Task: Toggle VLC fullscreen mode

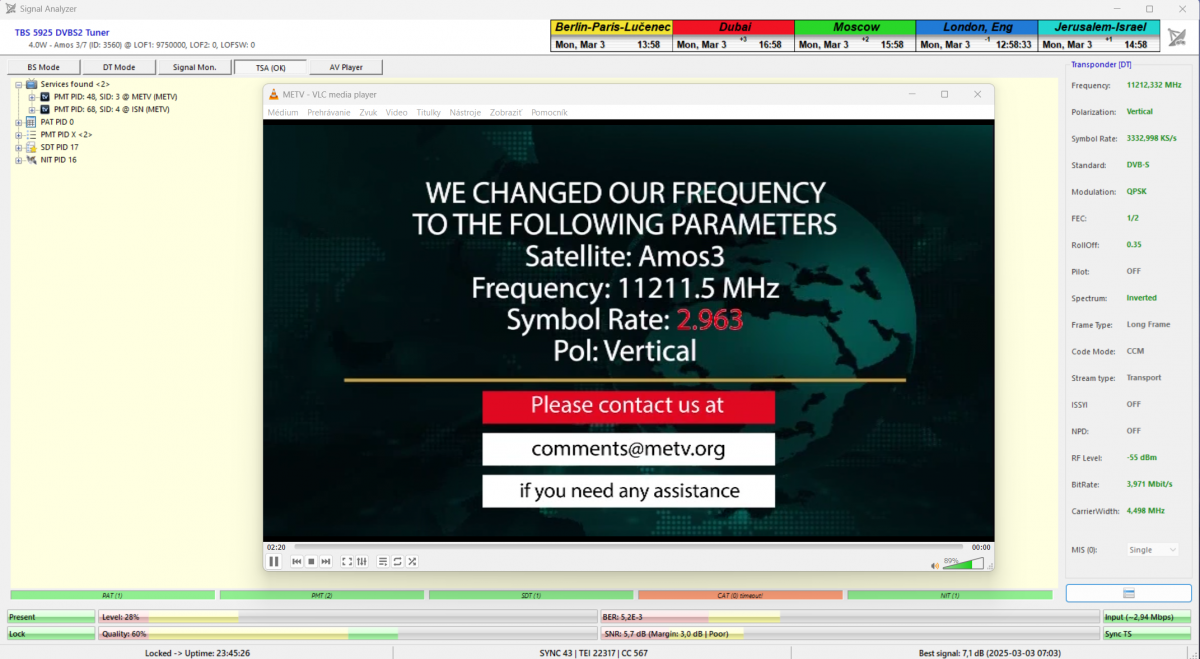Action: click(x=346, y=561)
